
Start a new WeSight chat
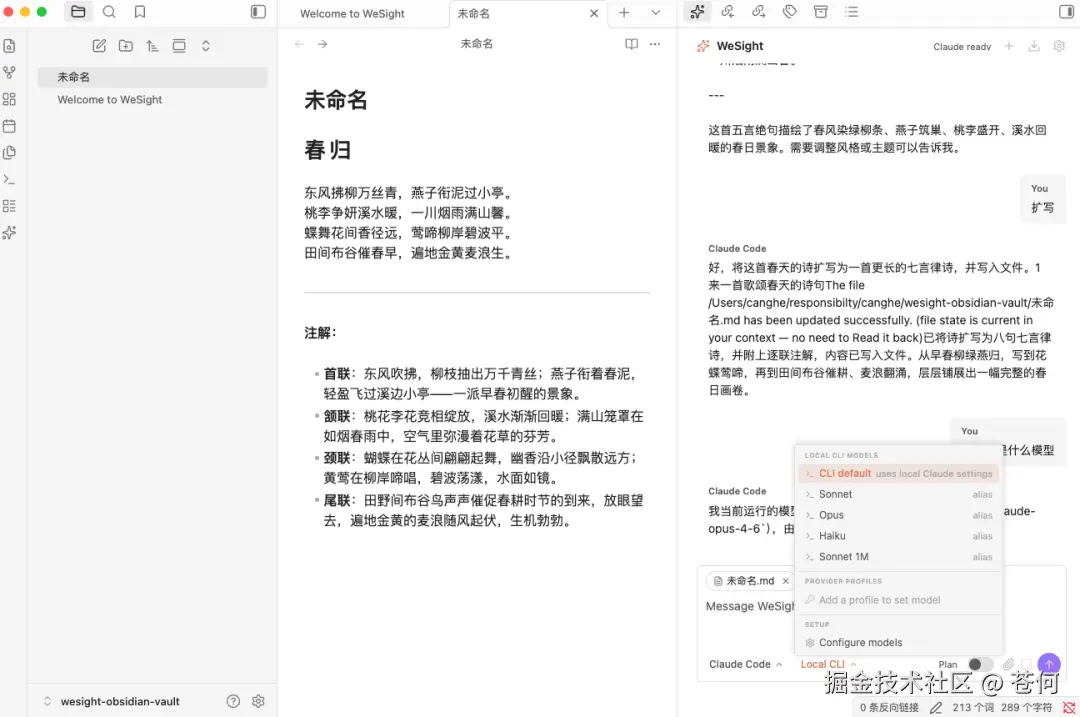point(1009,46)
